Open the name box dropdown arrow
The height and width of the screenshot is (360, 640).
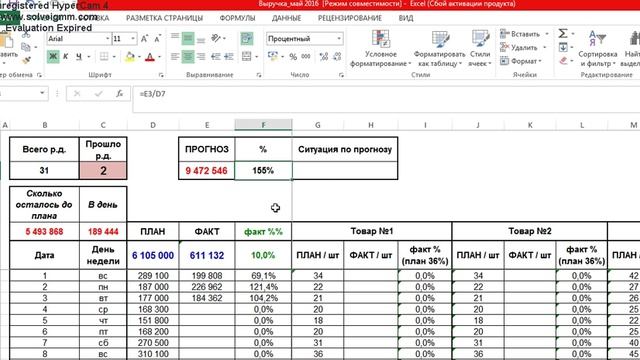pyautogui.click(x=42, y=93)
